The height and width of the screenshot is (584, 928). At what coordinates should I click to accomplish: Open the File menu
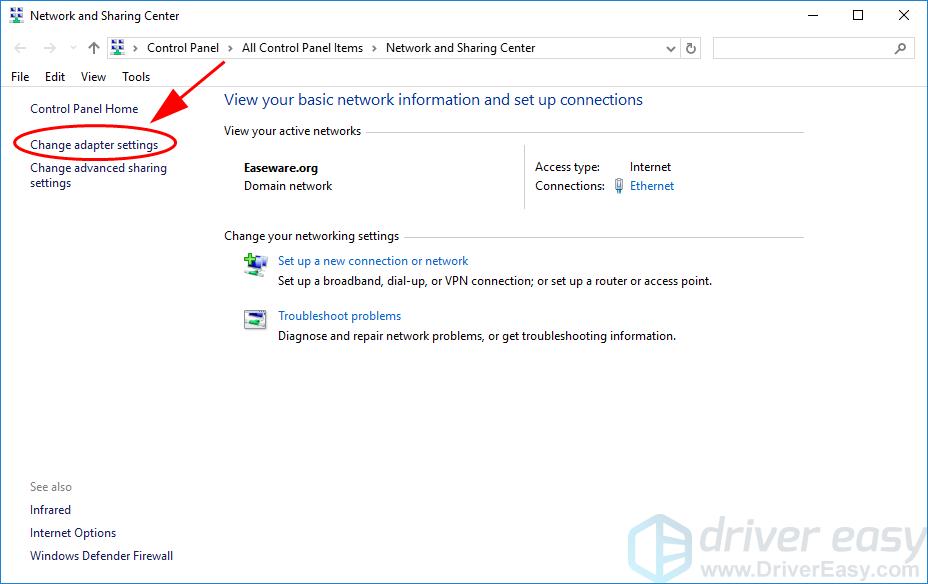tap(20, 77)
